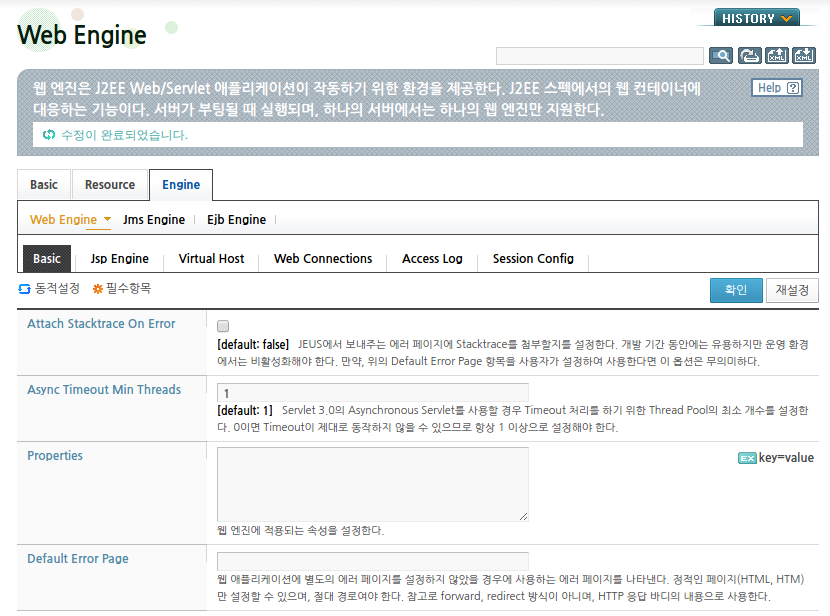Image resolution: width=830 pixels, height=616 pixels.
Task: Select the dark Basic sub-tab
Action: pyautogui.click(x=47, y=259)
